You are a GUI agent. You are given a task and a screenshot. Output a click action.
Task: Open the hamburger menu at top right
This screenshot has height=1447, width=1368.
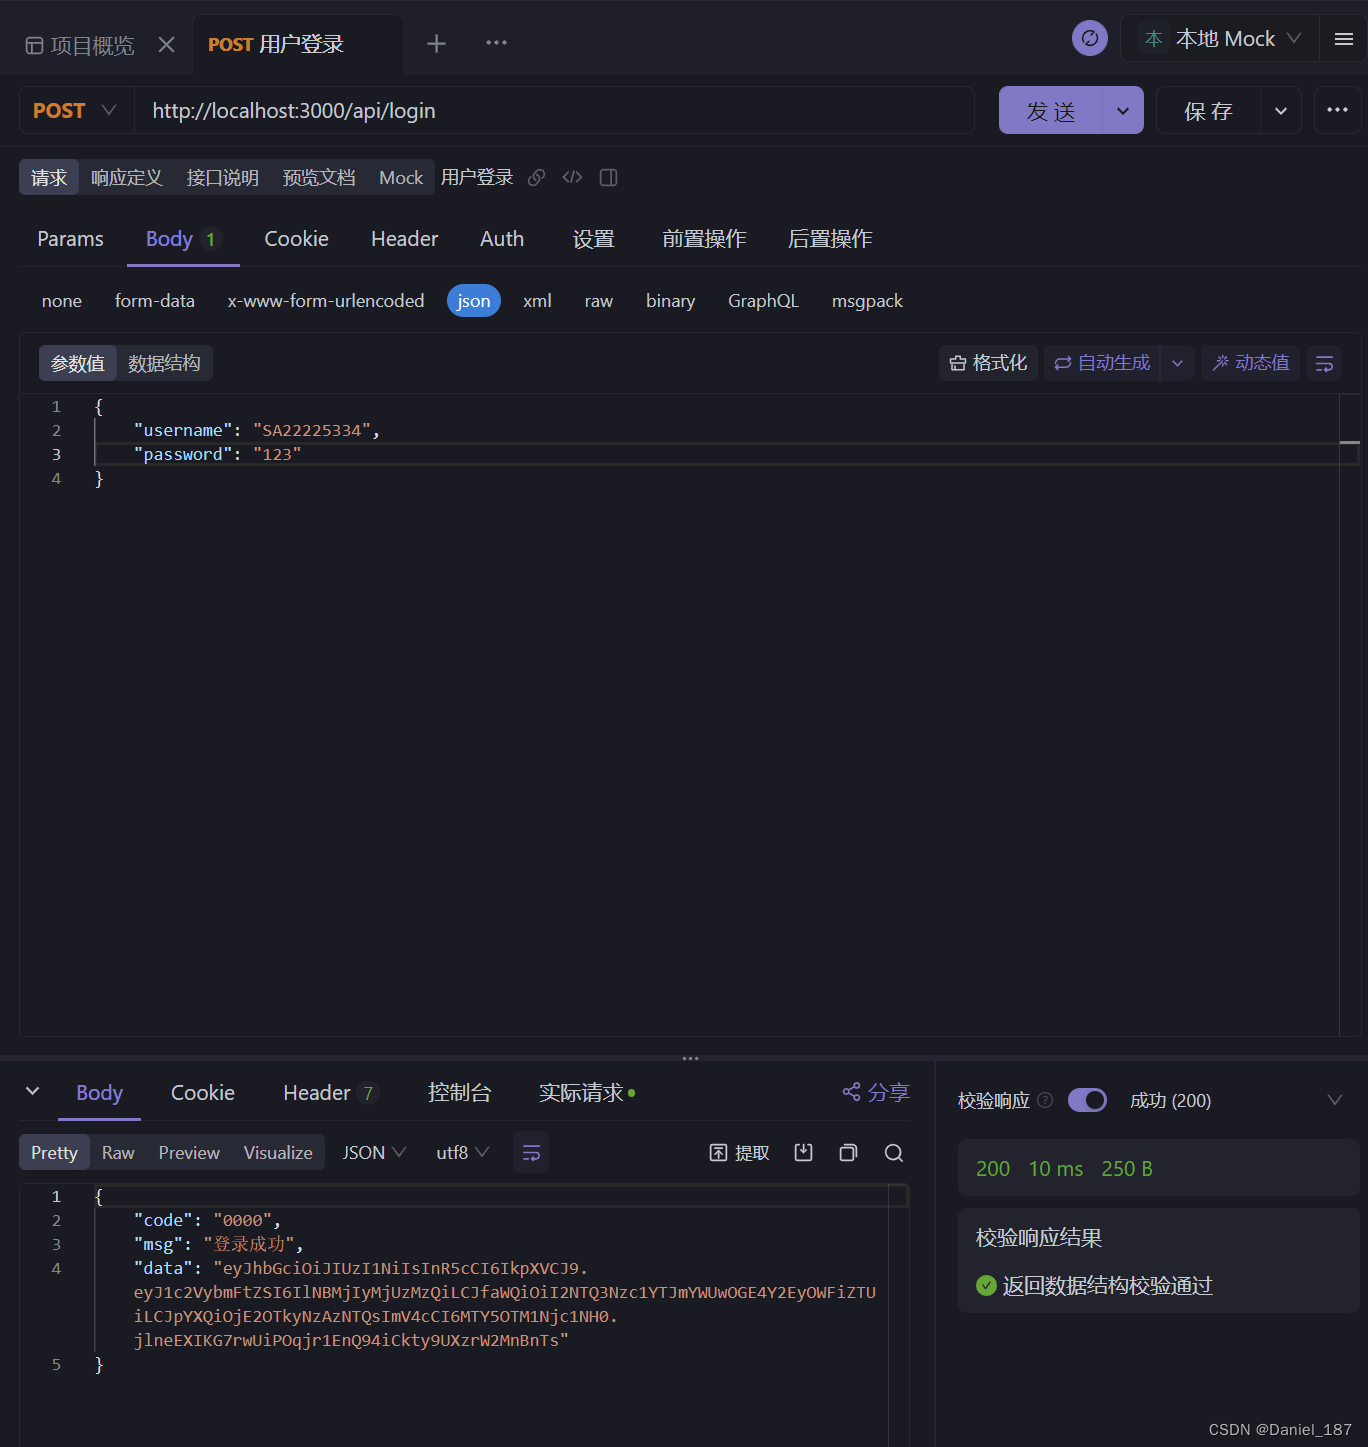(1344, 39)
